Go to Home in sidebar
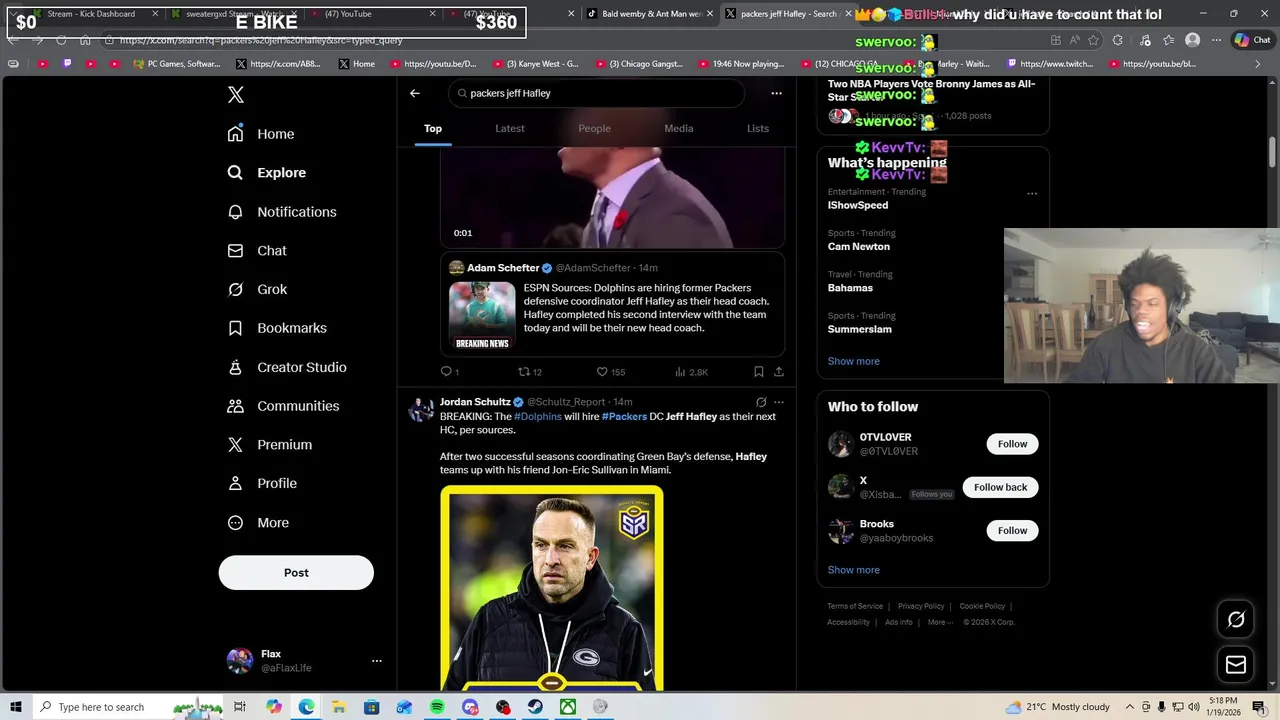Screen dimensions: 1280x720 click(x=261, y=134)
